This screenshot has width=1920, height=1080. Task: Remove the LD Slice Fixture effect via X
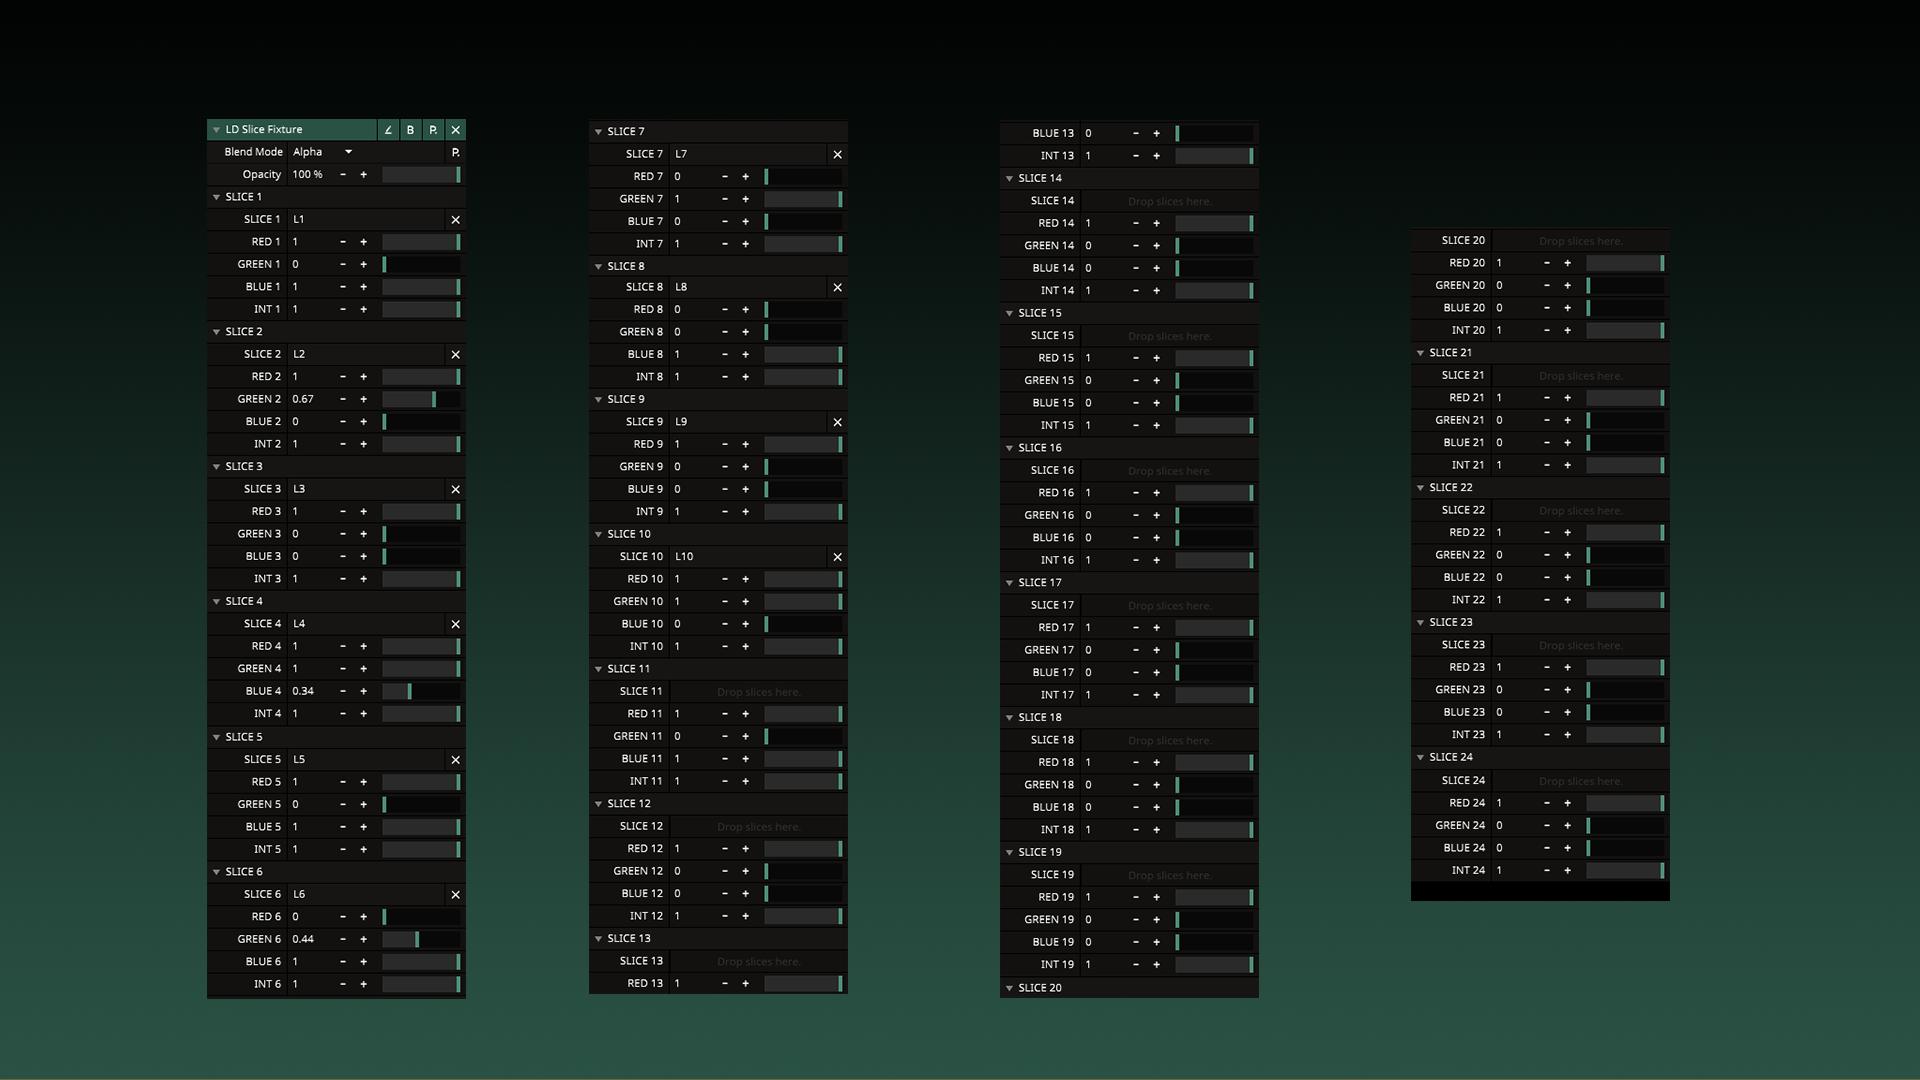455,130
